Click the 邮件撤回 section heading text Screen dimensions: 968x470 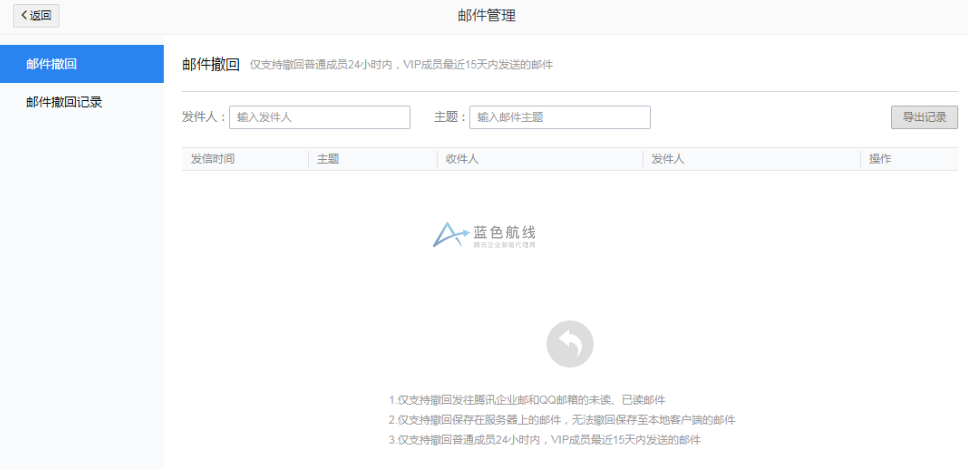211,65
